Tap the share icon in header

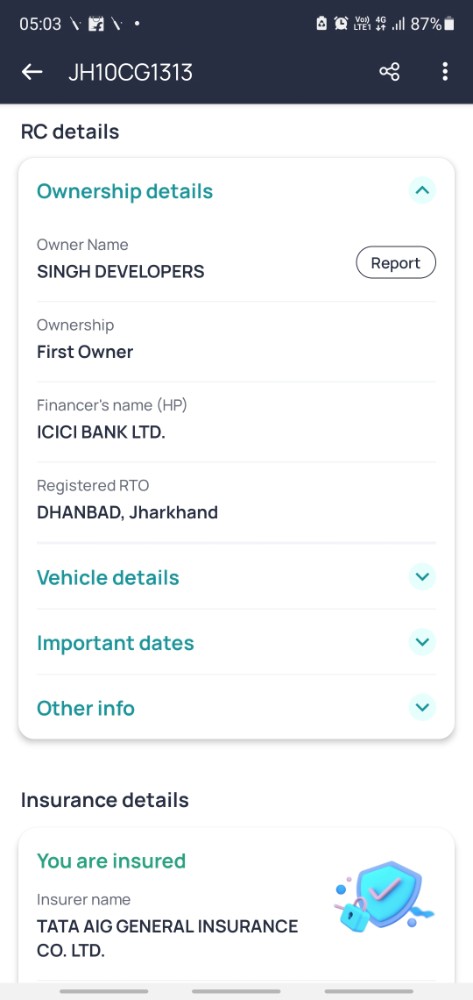click(x=389, y=71)
